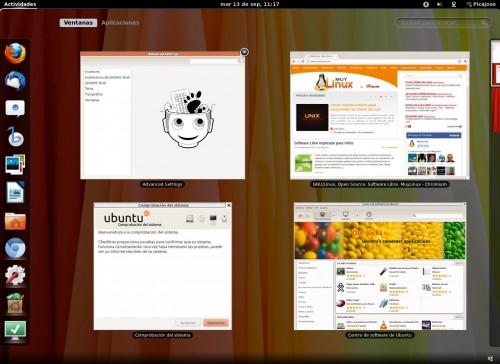Launch Chromium browser from the dash
This screenshot has height=364, width=500.
(15, 248)
